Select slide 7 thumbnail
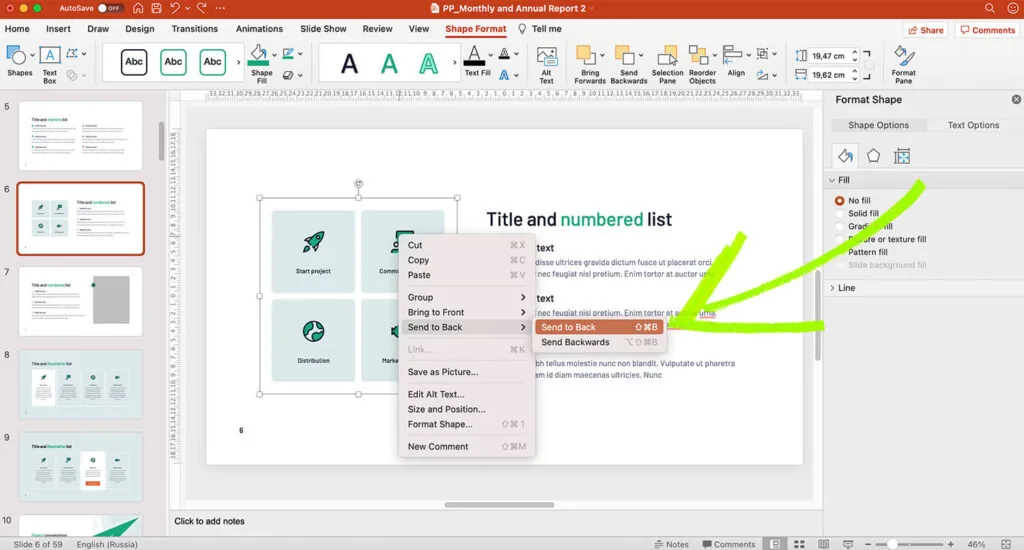 (x=80, y=301)
